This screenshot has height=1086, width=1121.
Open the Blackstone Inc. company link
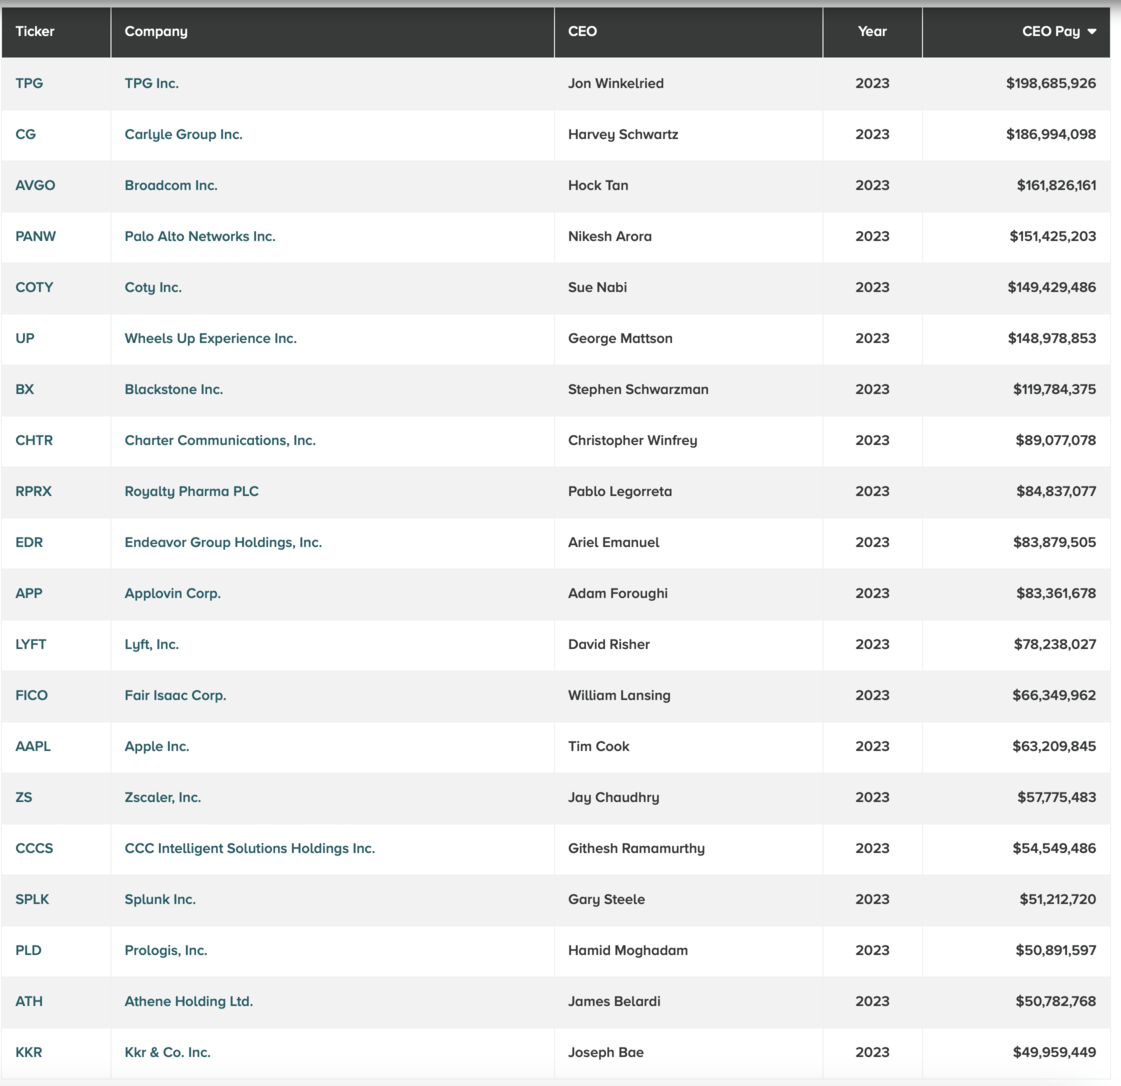tap(174, 390)
